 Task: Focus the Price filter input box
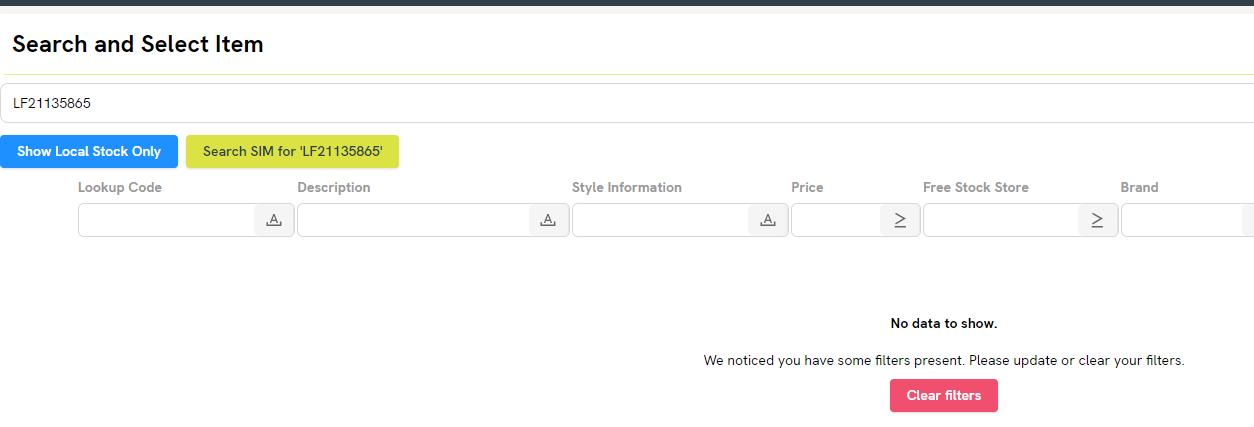[836, 220]
